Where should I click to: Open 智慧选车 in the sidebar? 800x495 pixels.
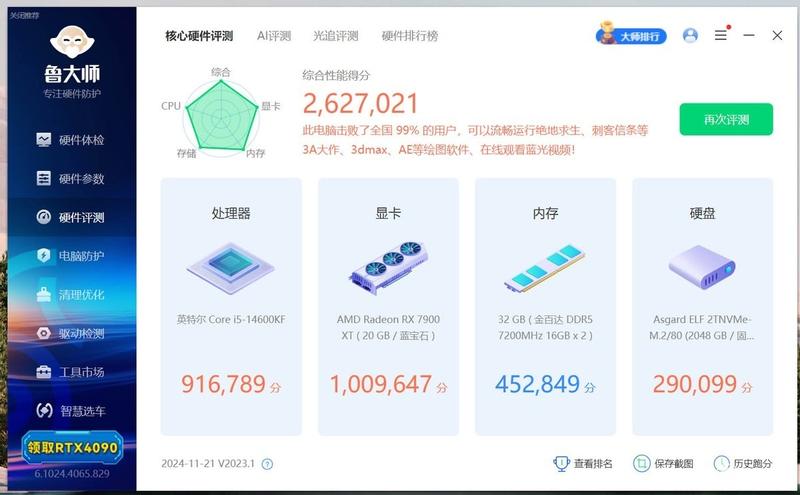coord(71,410)
